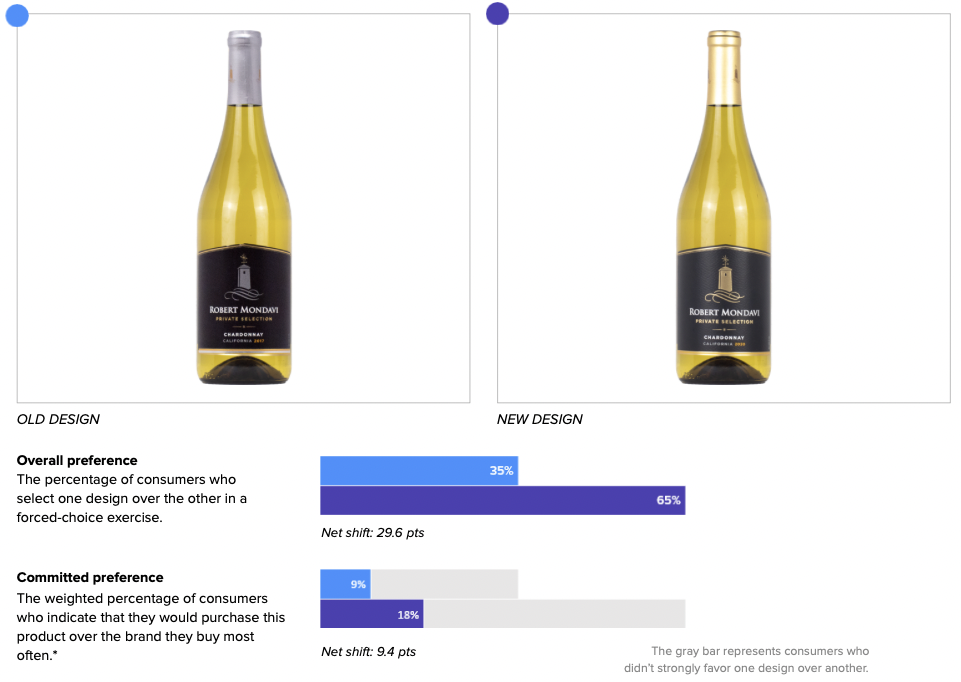Click the light blue circle marker for old design

click(17, 15)
